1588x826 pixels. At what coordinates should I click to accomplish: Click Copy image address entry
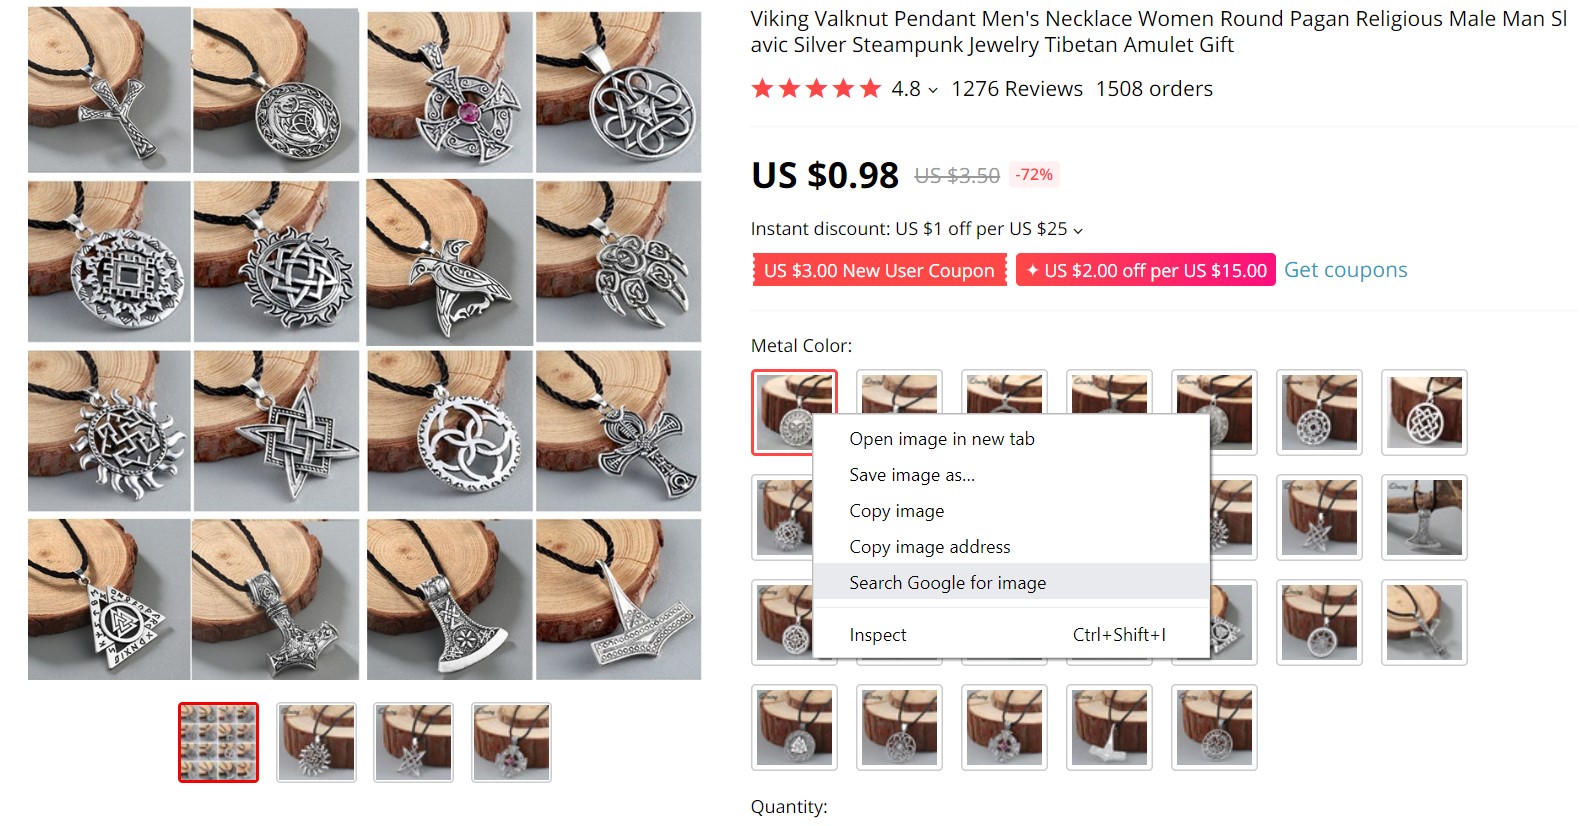click(x=929, y=547)
